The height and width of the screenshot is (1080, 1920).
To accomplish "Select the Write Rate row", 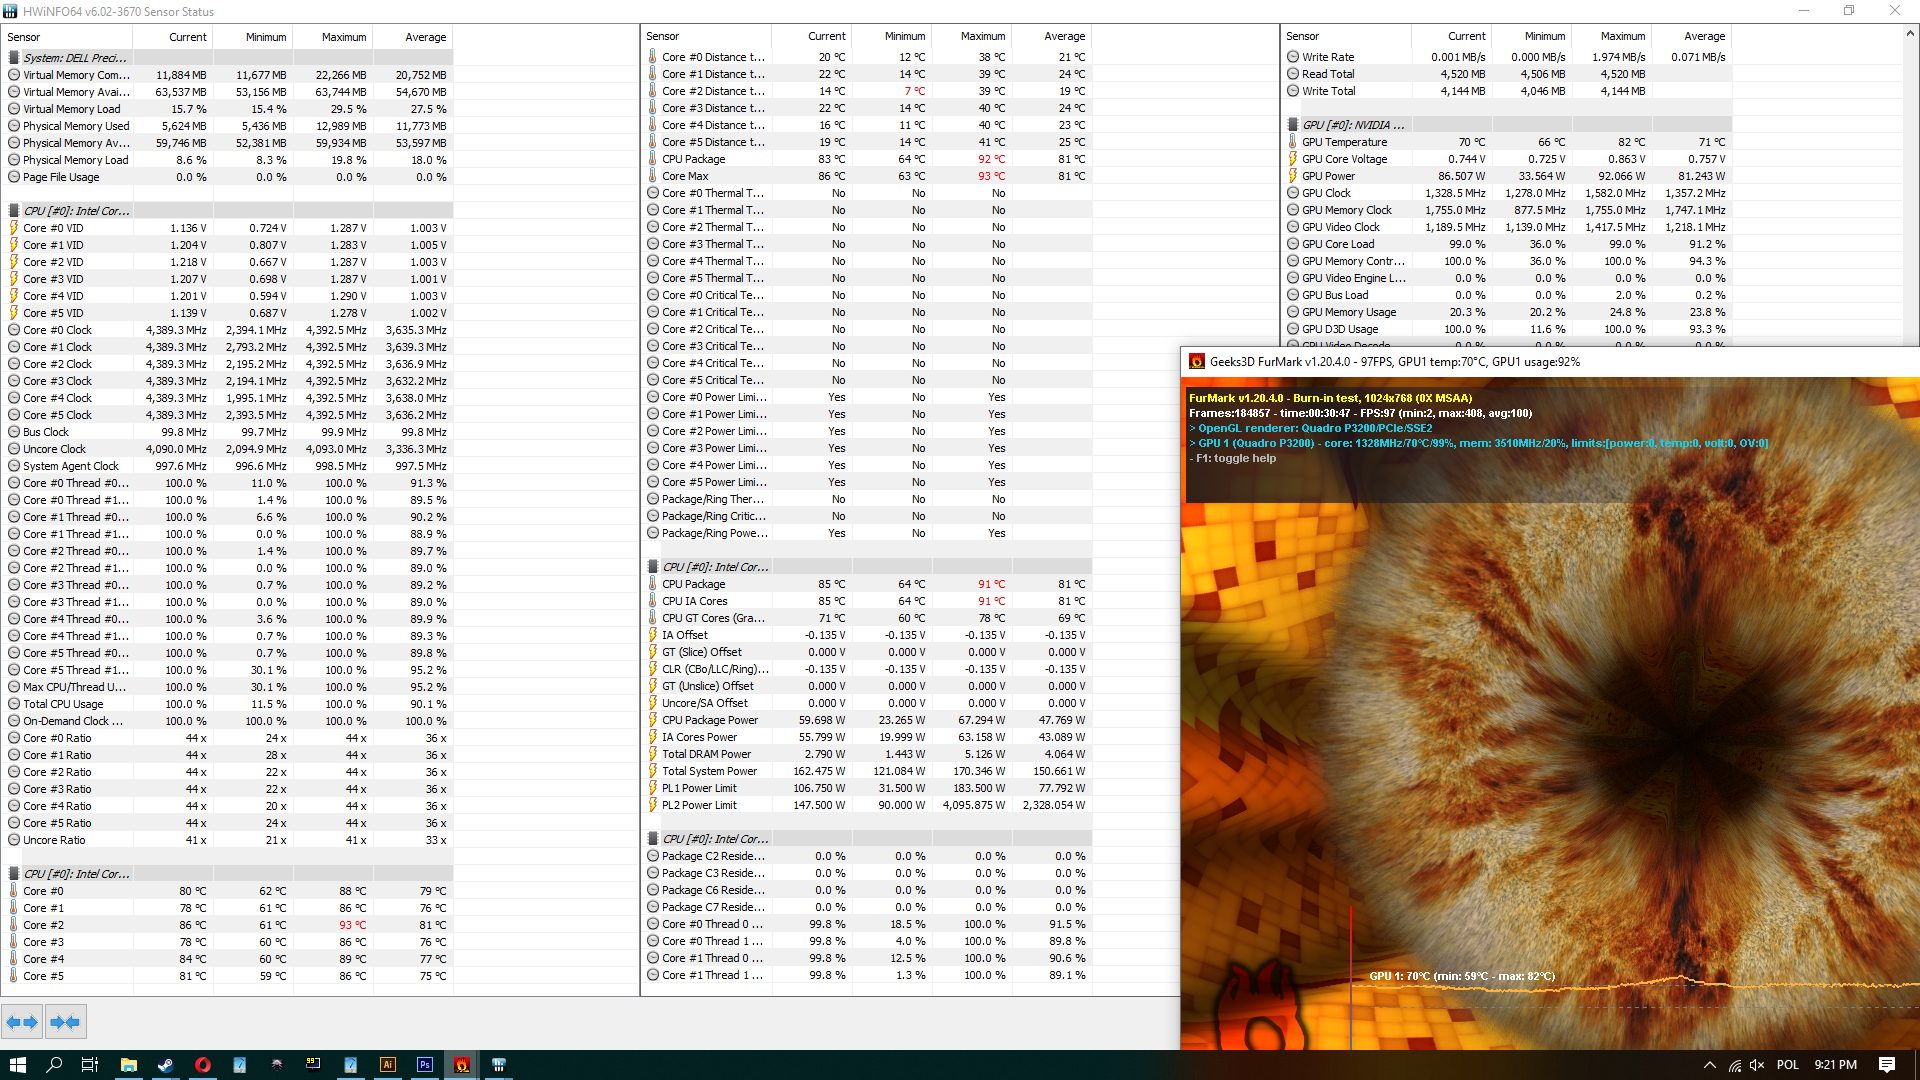I will pyautogui.click(x=1508, y=57).
